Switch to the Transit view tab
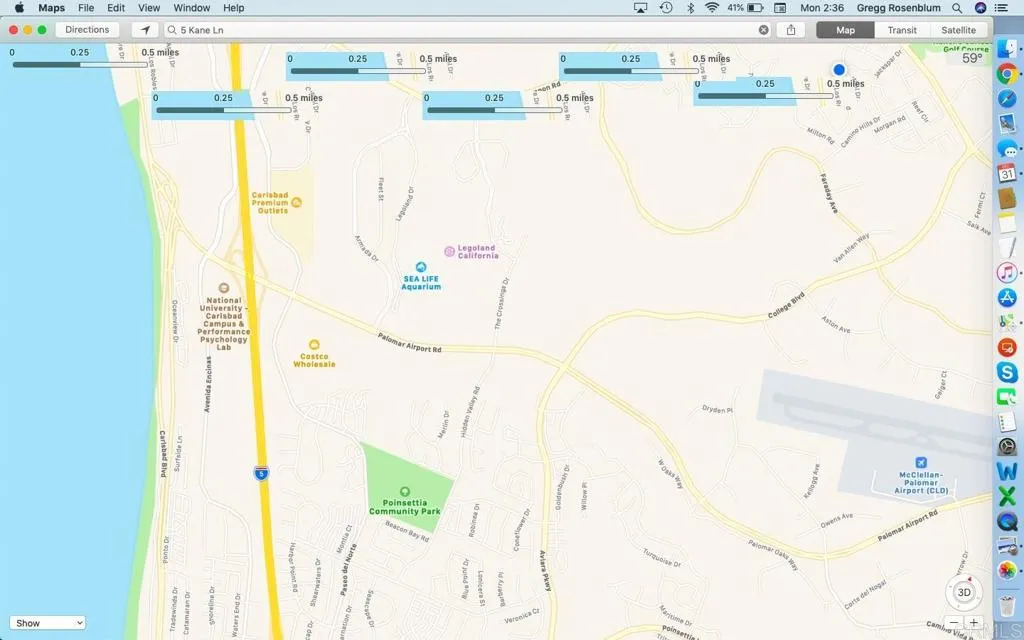 coord(902,30)
